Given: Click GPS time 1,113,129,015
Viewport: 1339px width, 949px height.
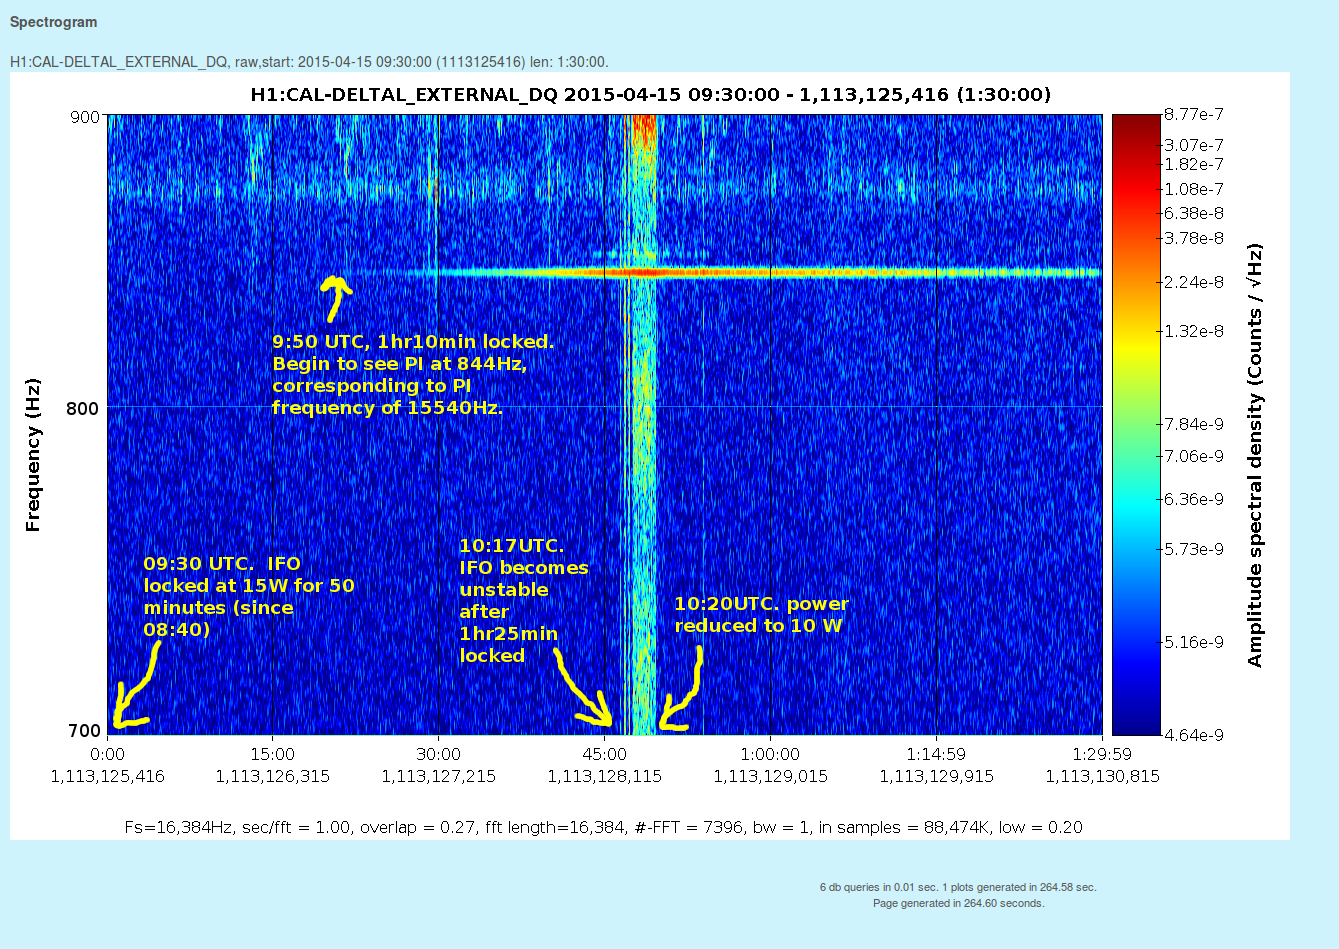Looking at the screenshot, I should click(x=770, y=776).
